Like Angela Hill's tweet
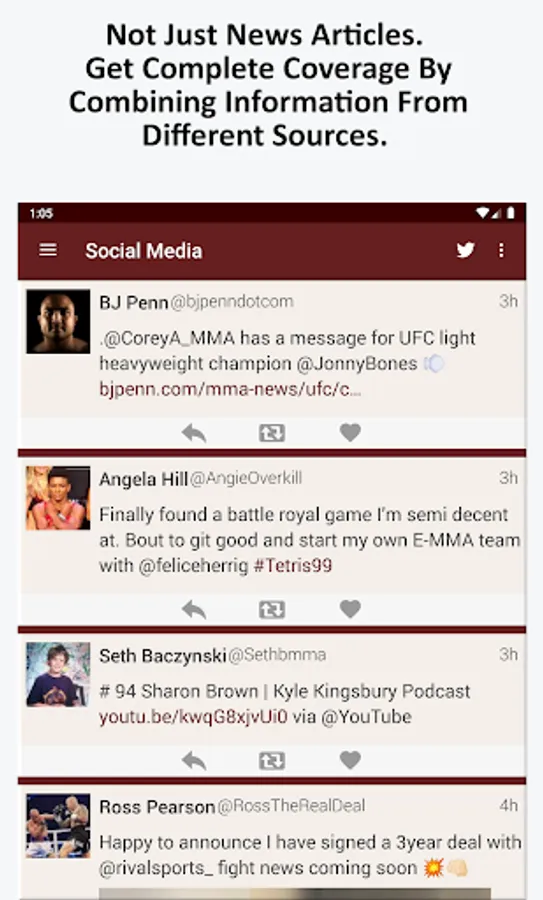 tap(350, 609)
